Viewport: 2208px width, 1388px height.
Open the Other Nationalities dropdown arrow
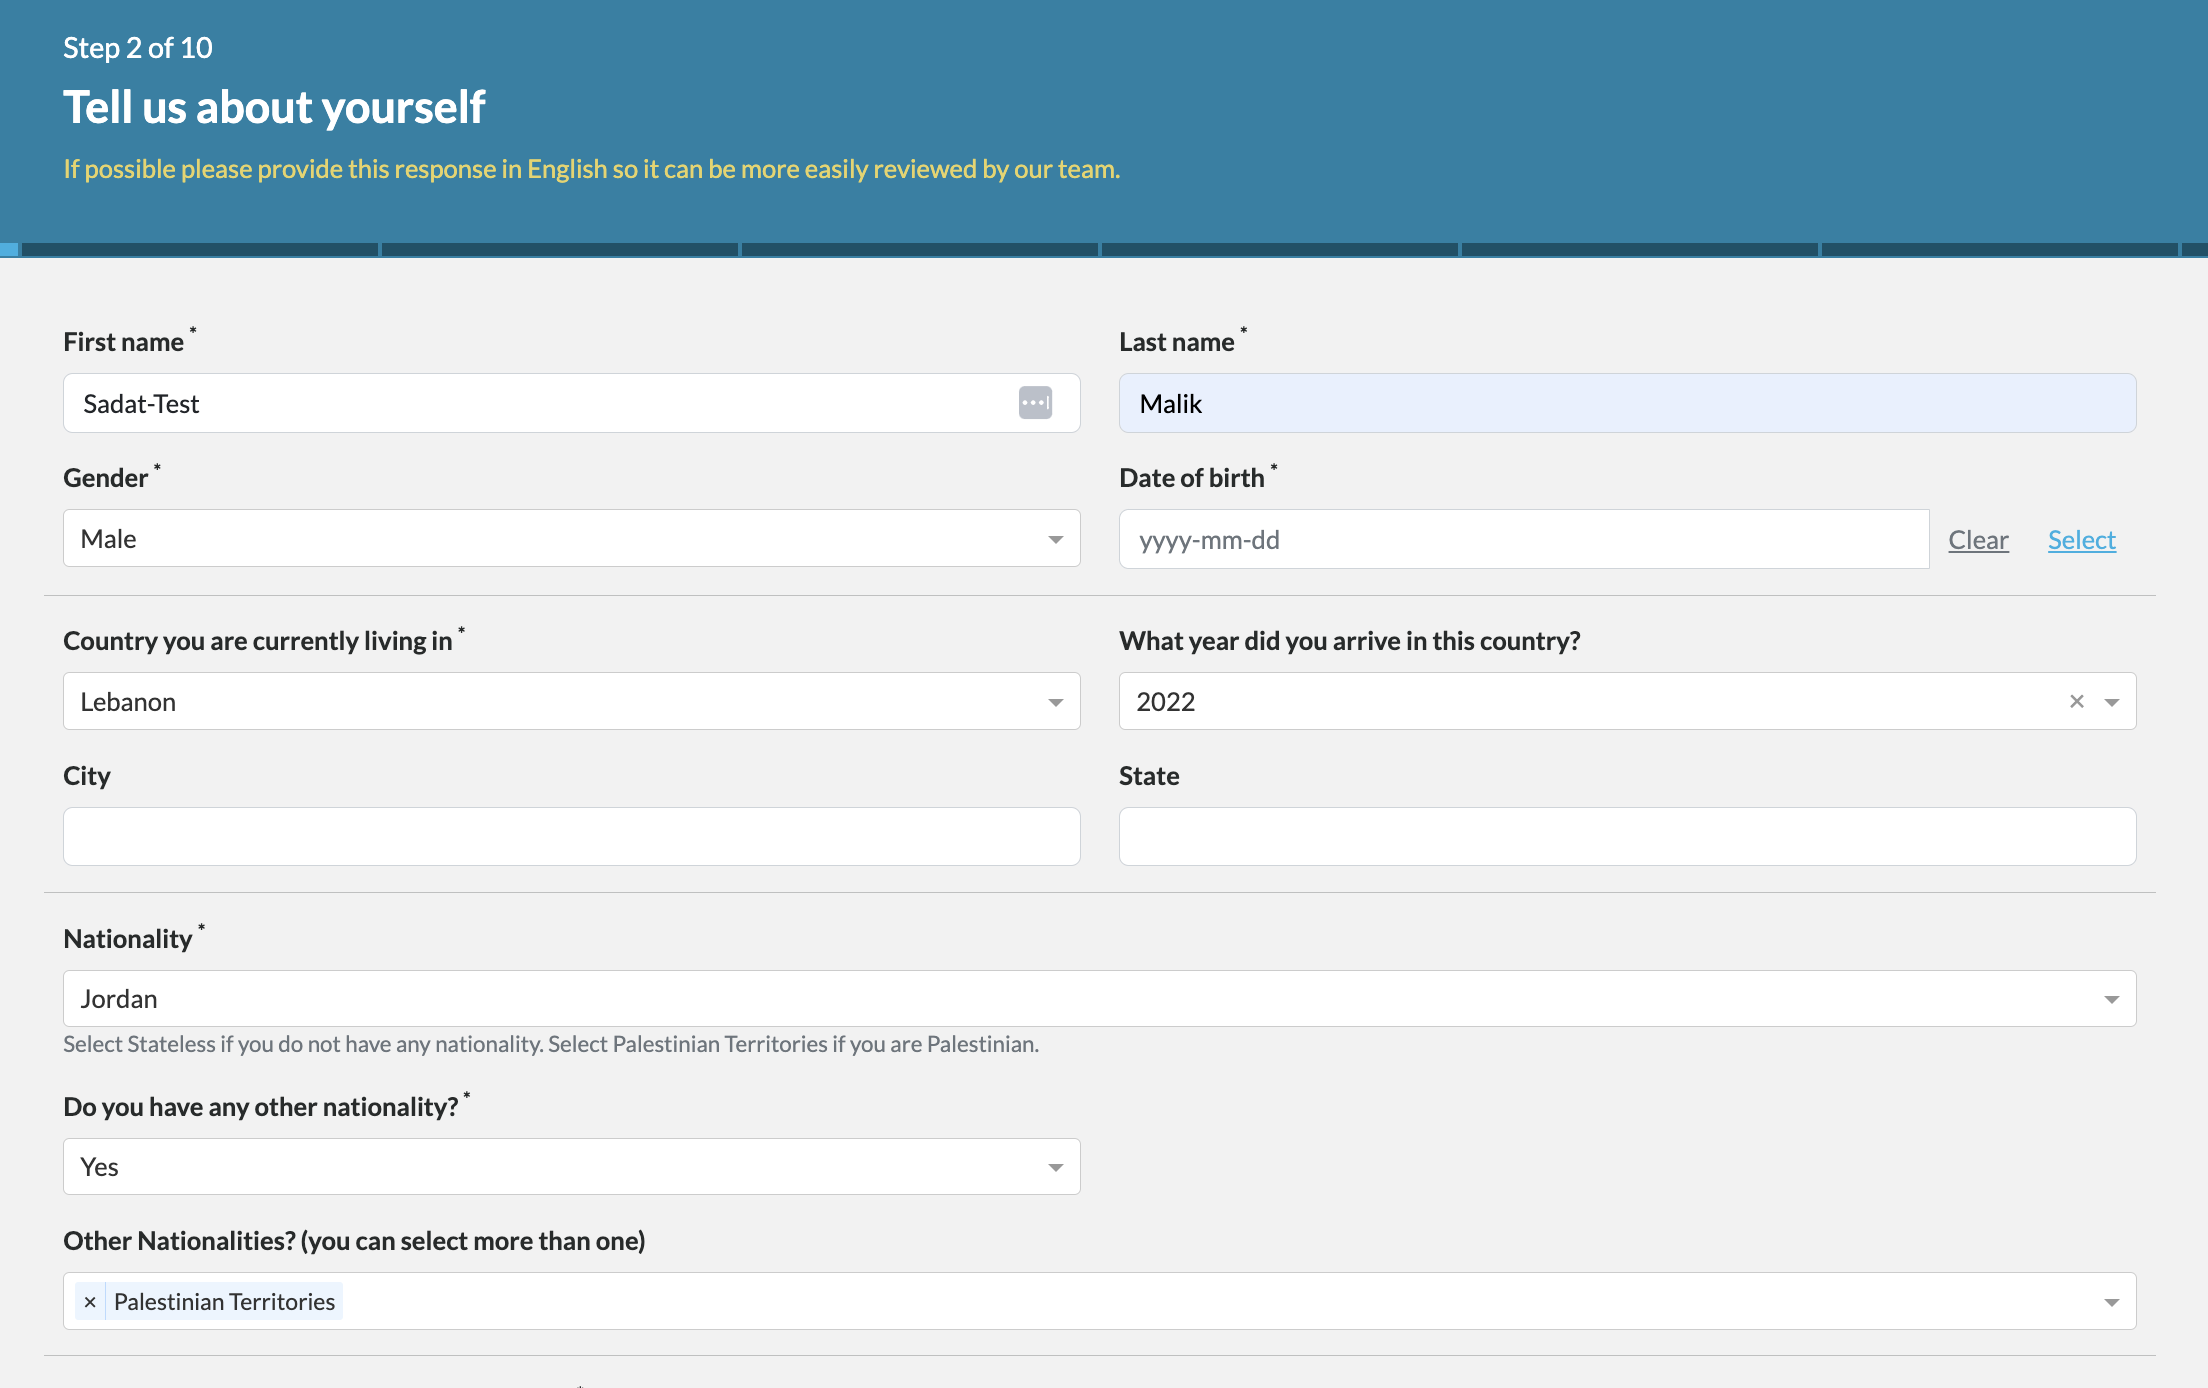(x=2112, y=1301)
